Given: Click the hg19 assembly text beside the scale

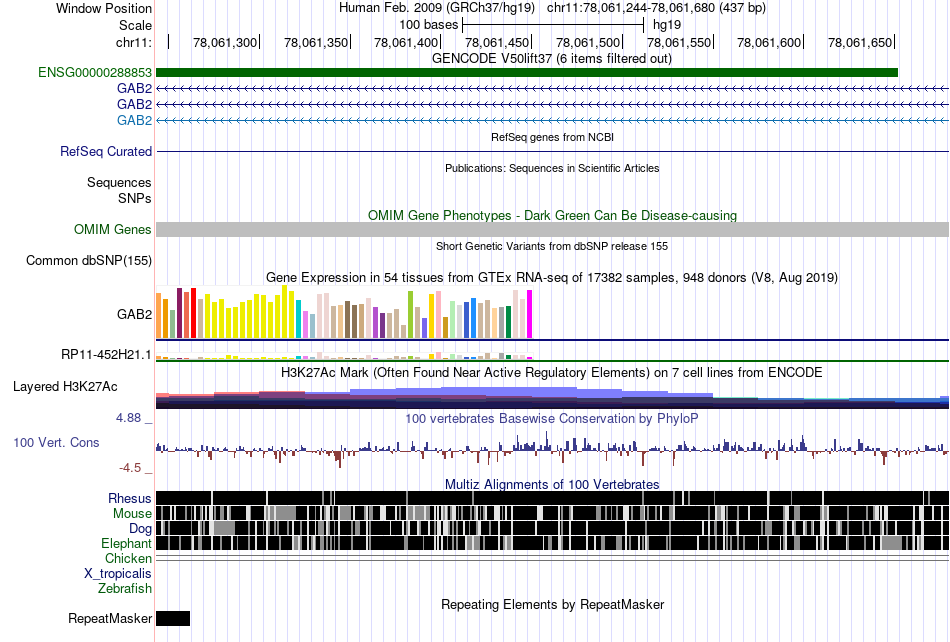Looking at the screenshot, I should click(x=667, y=25).
